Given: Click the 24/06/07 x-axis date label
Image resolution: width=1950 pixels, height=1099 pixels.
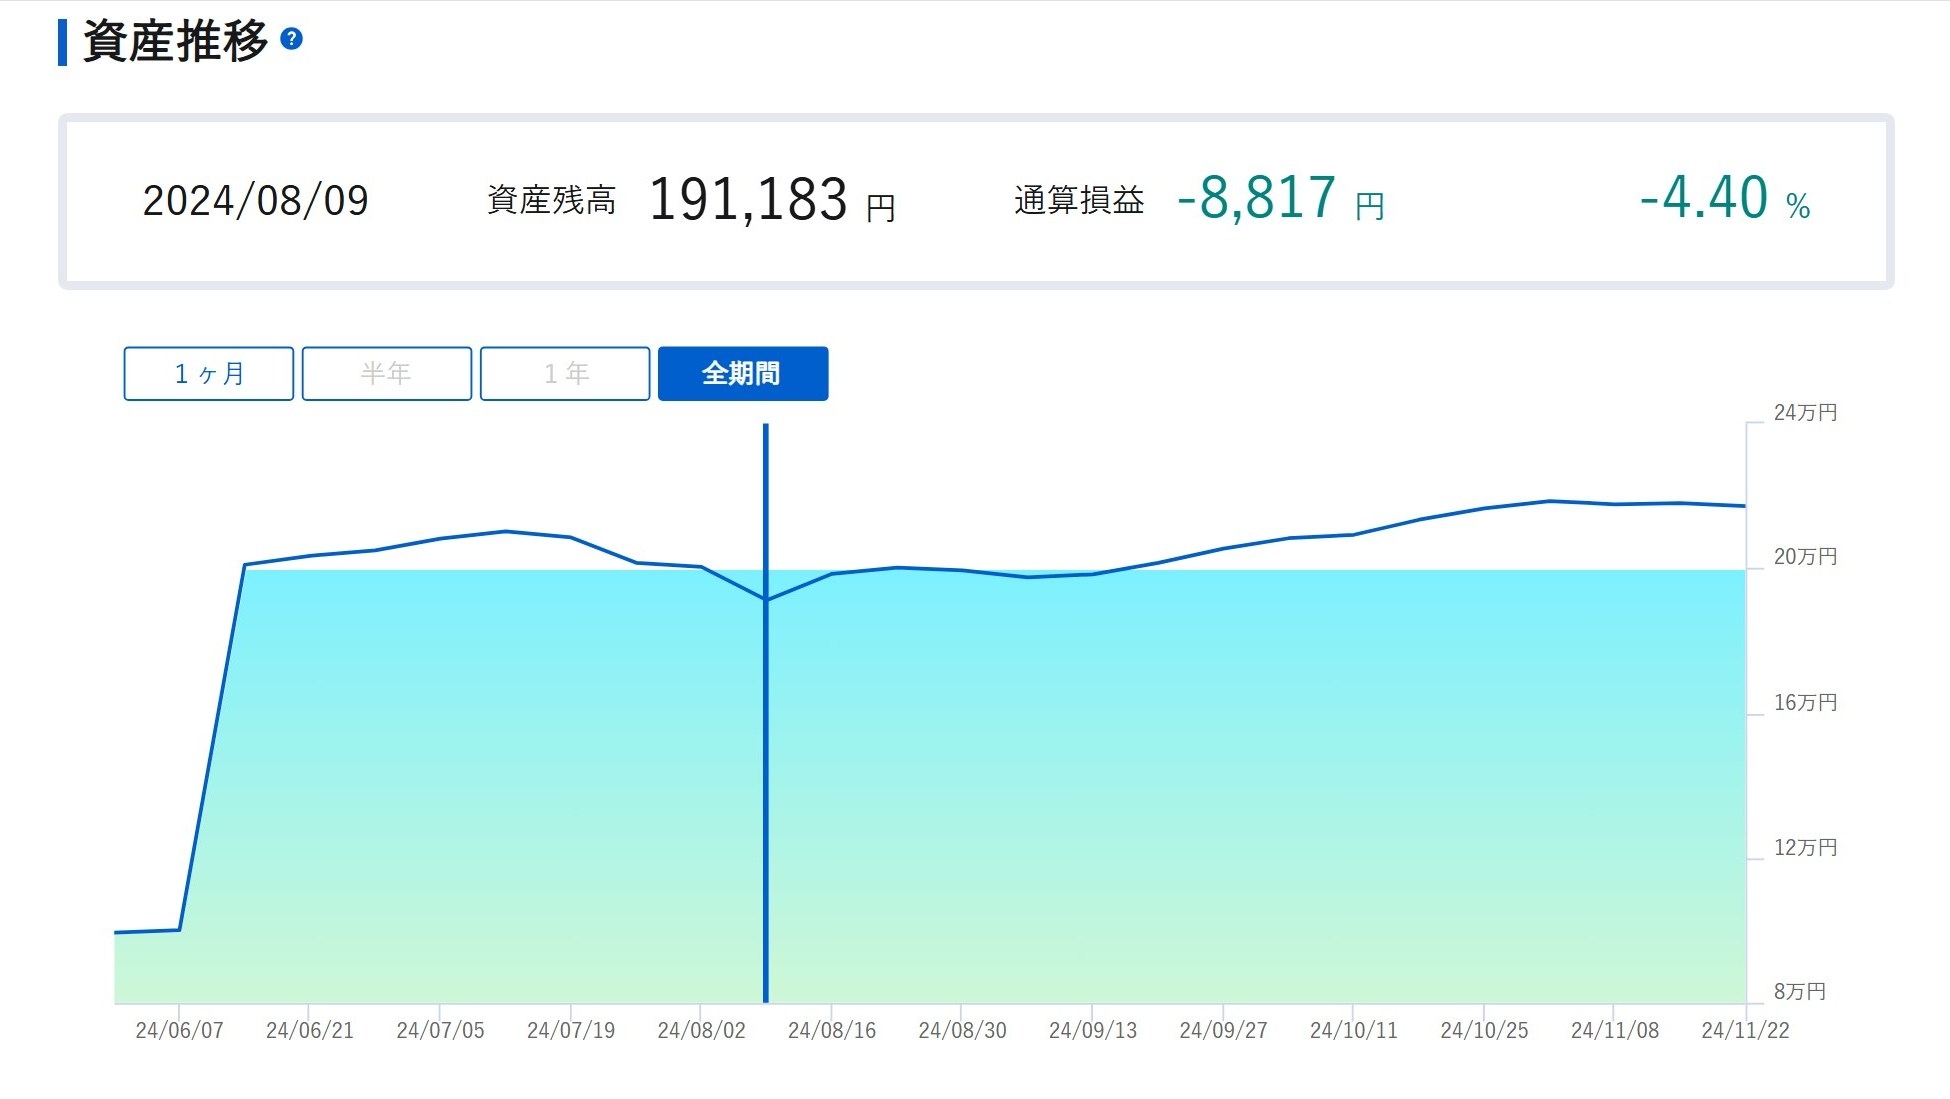Looking at the screenshot, I should [179, 1030].
